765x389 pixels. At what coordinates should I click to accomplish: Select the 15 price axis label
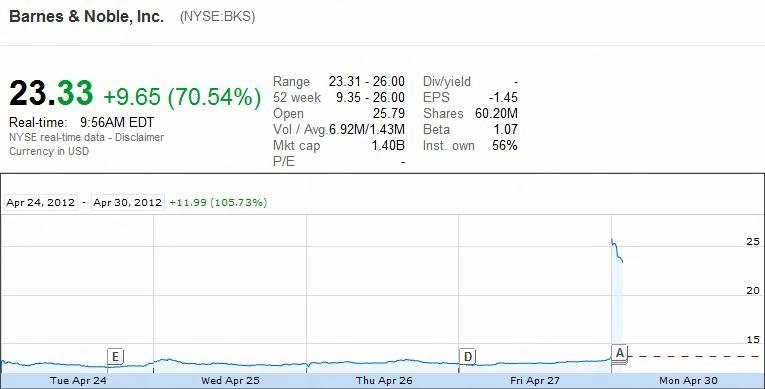pos(753,339)
